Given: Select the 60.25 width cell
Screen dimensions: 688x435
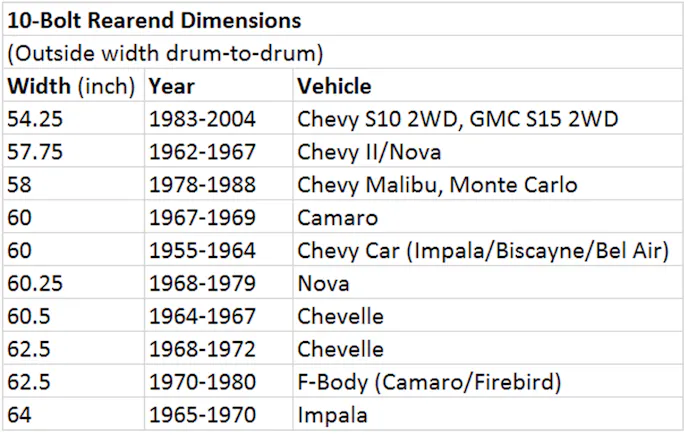Looking at the screenshot, I should click(34, 283).
